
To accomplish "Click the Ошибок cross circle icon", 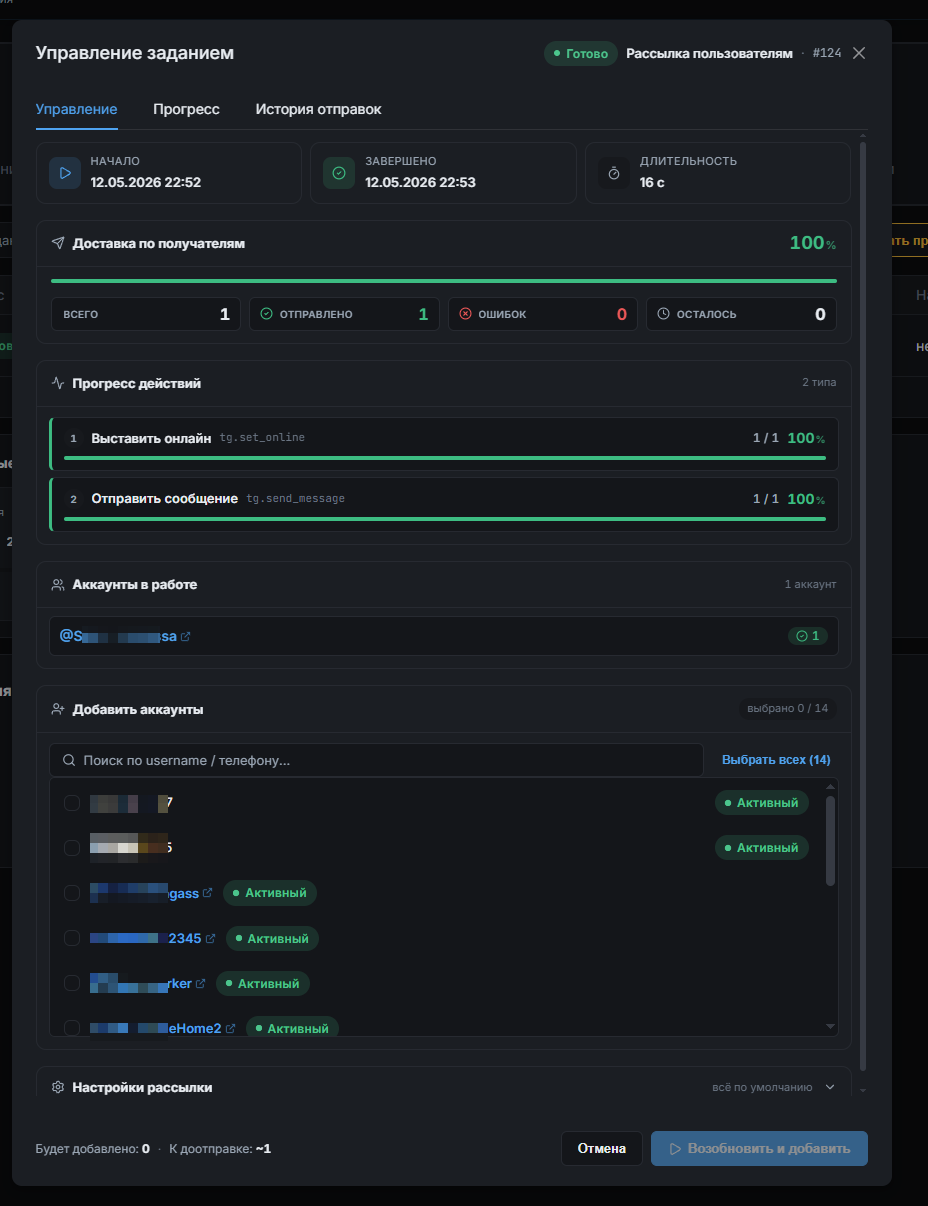I will tap(465, 314).
